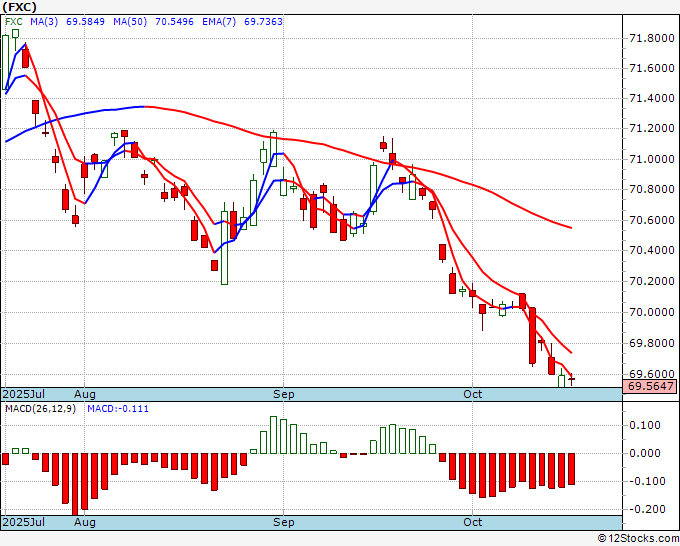Select the MA(50) legend label
Image resolution: width=680 pixels, height=546 pixels.
coord(130,21)
